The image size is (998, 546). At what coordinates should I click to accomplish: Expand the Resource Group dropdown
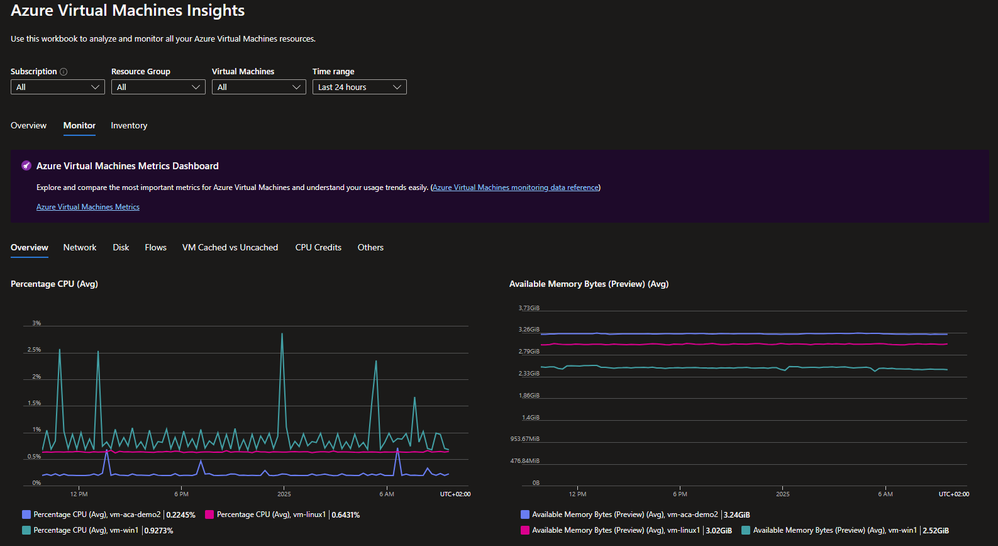click(x=158, y=87)
